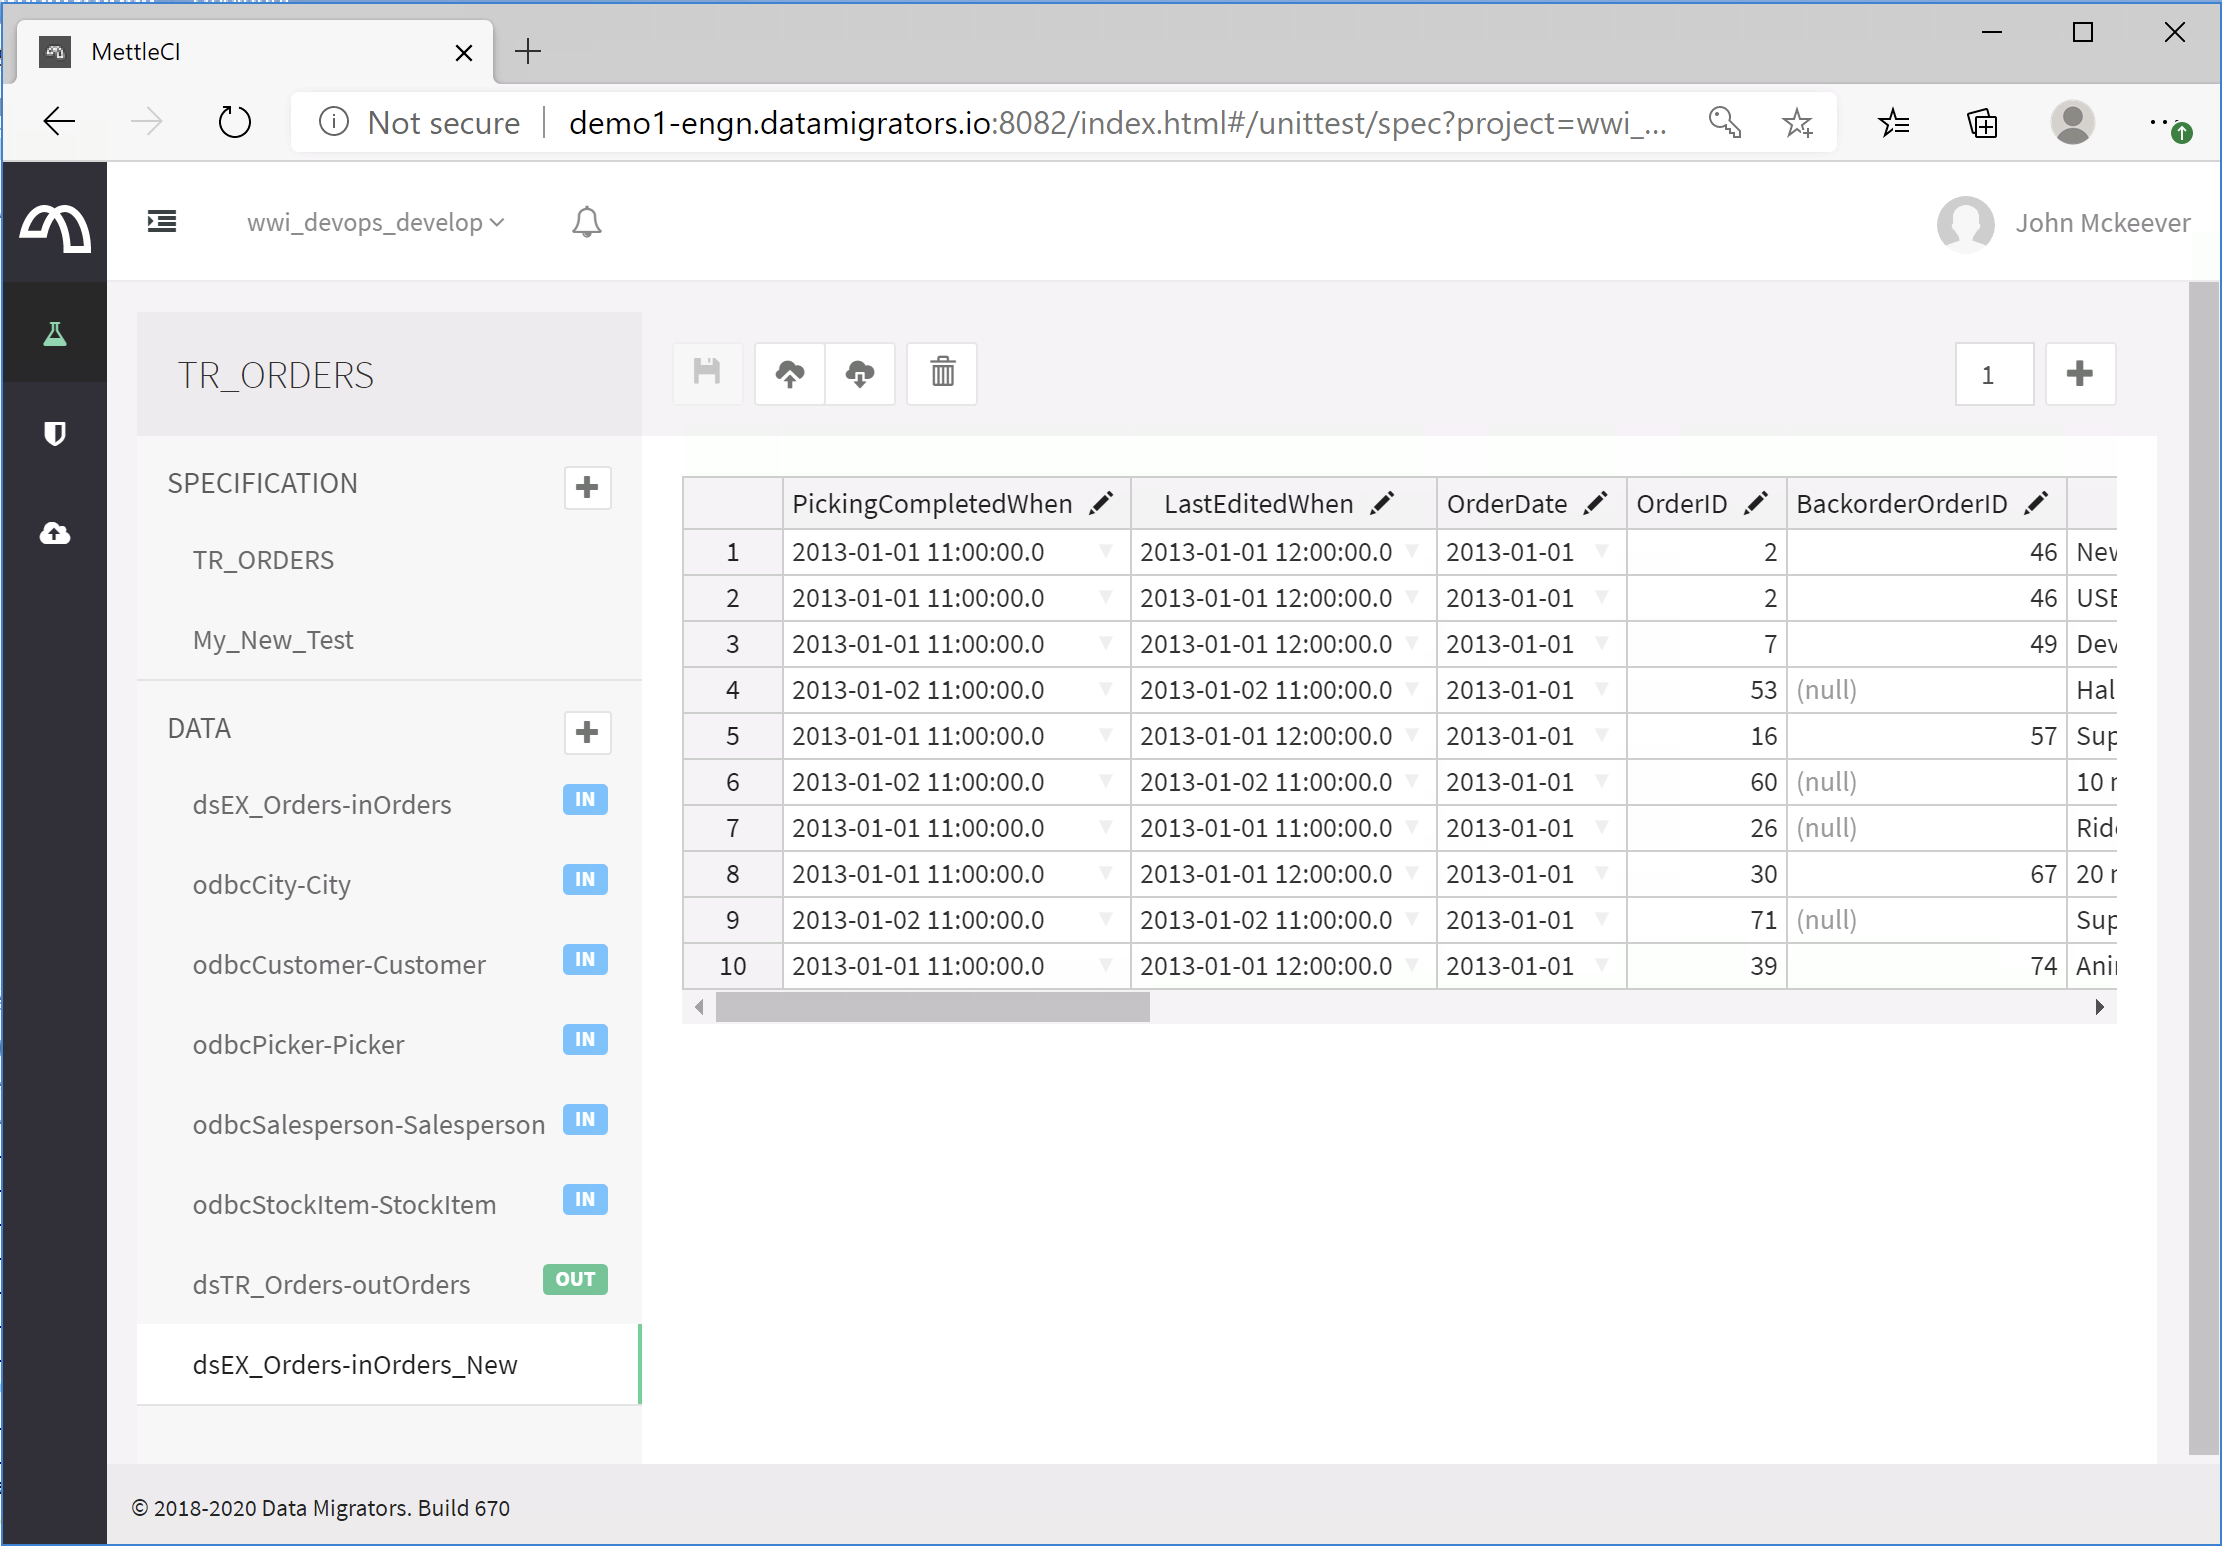The height and width of the screenshot is (1546, 2222).
Task: Select odbcCustomer-Customer data item
Action: pyautogui.click(x=339, y=964)
